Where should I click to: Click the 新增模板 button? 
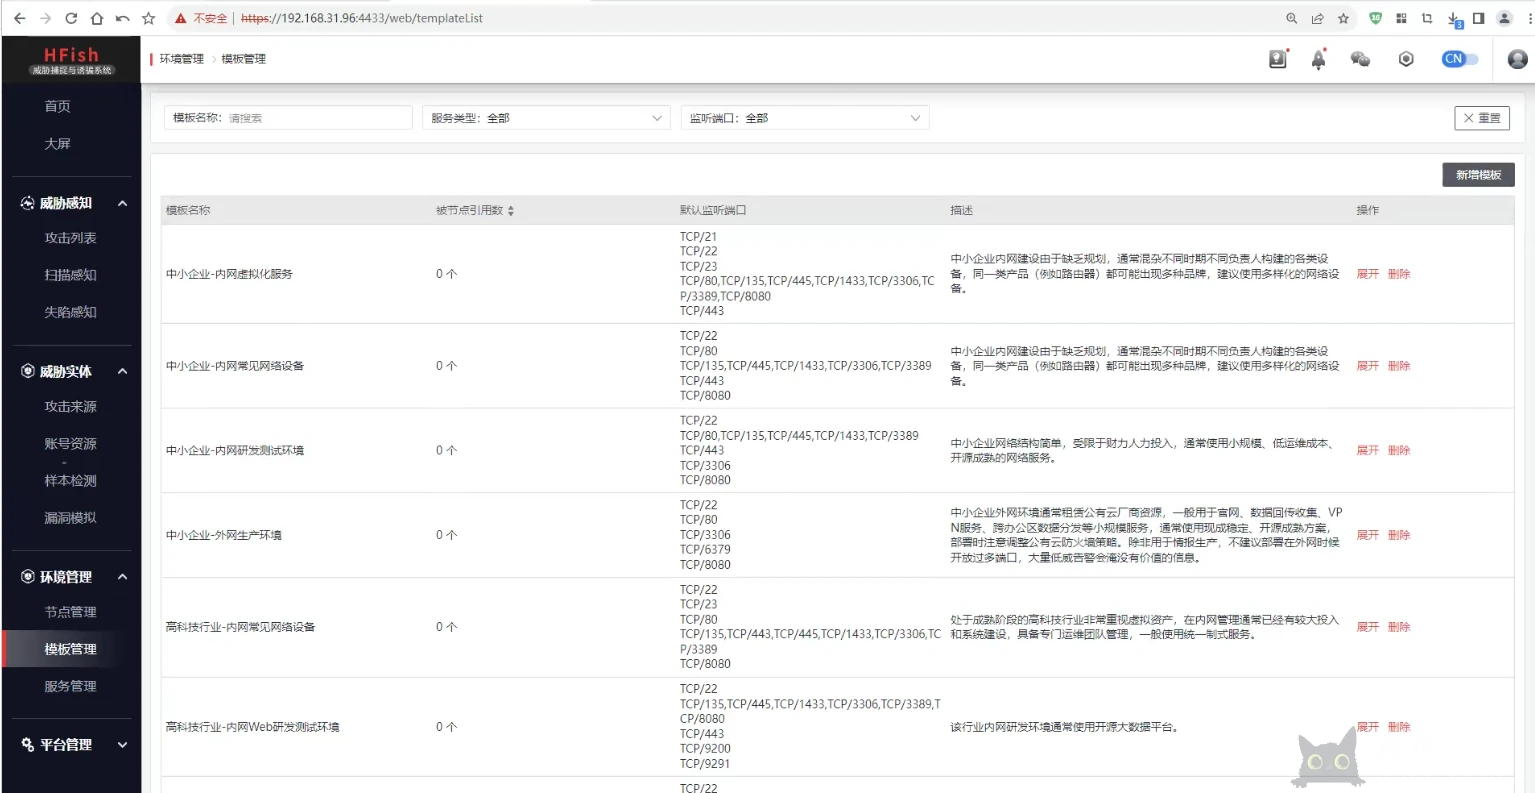pyautogui.click(x=1478, y=175)
